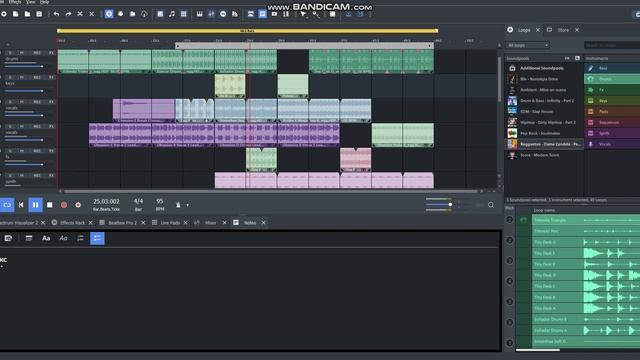
Task: Click the microphone icon beside Vocals instrument
Action: [x=591, y=144]
